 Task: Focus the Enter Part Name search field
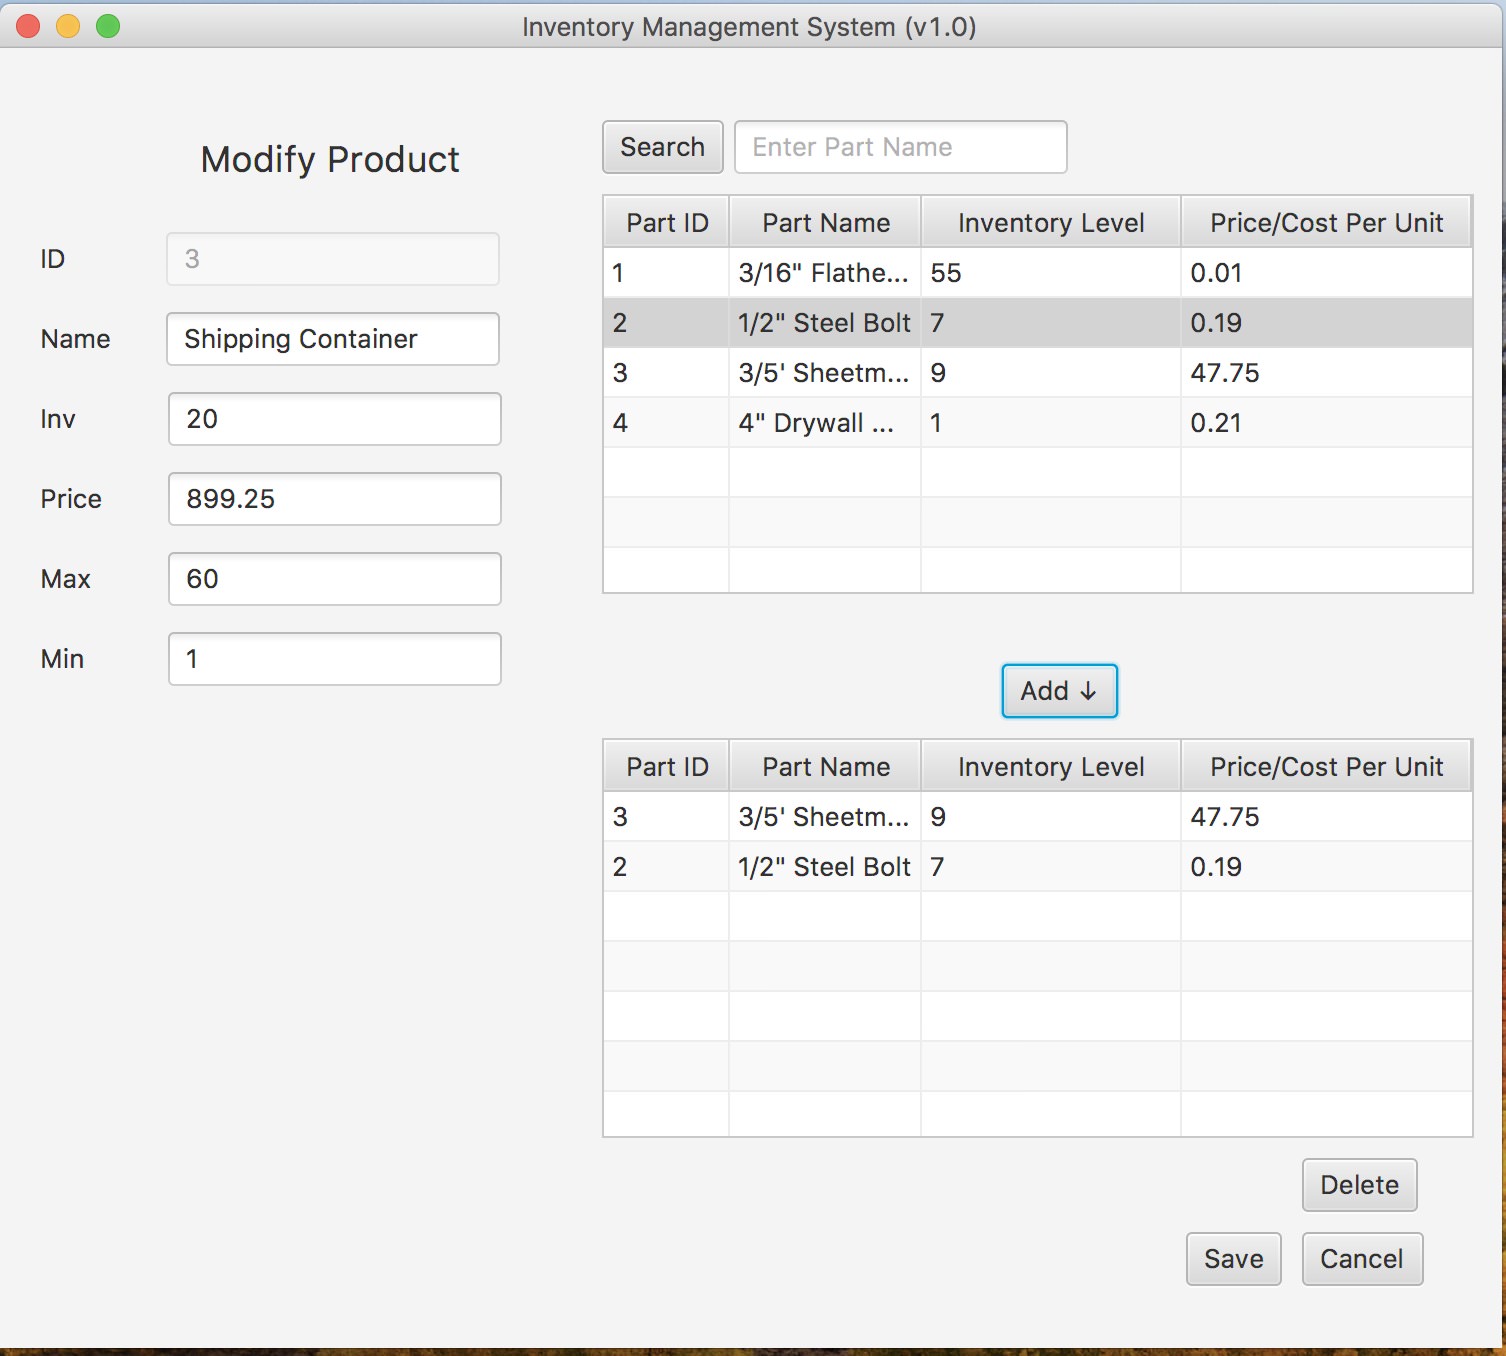pos(900,147)
